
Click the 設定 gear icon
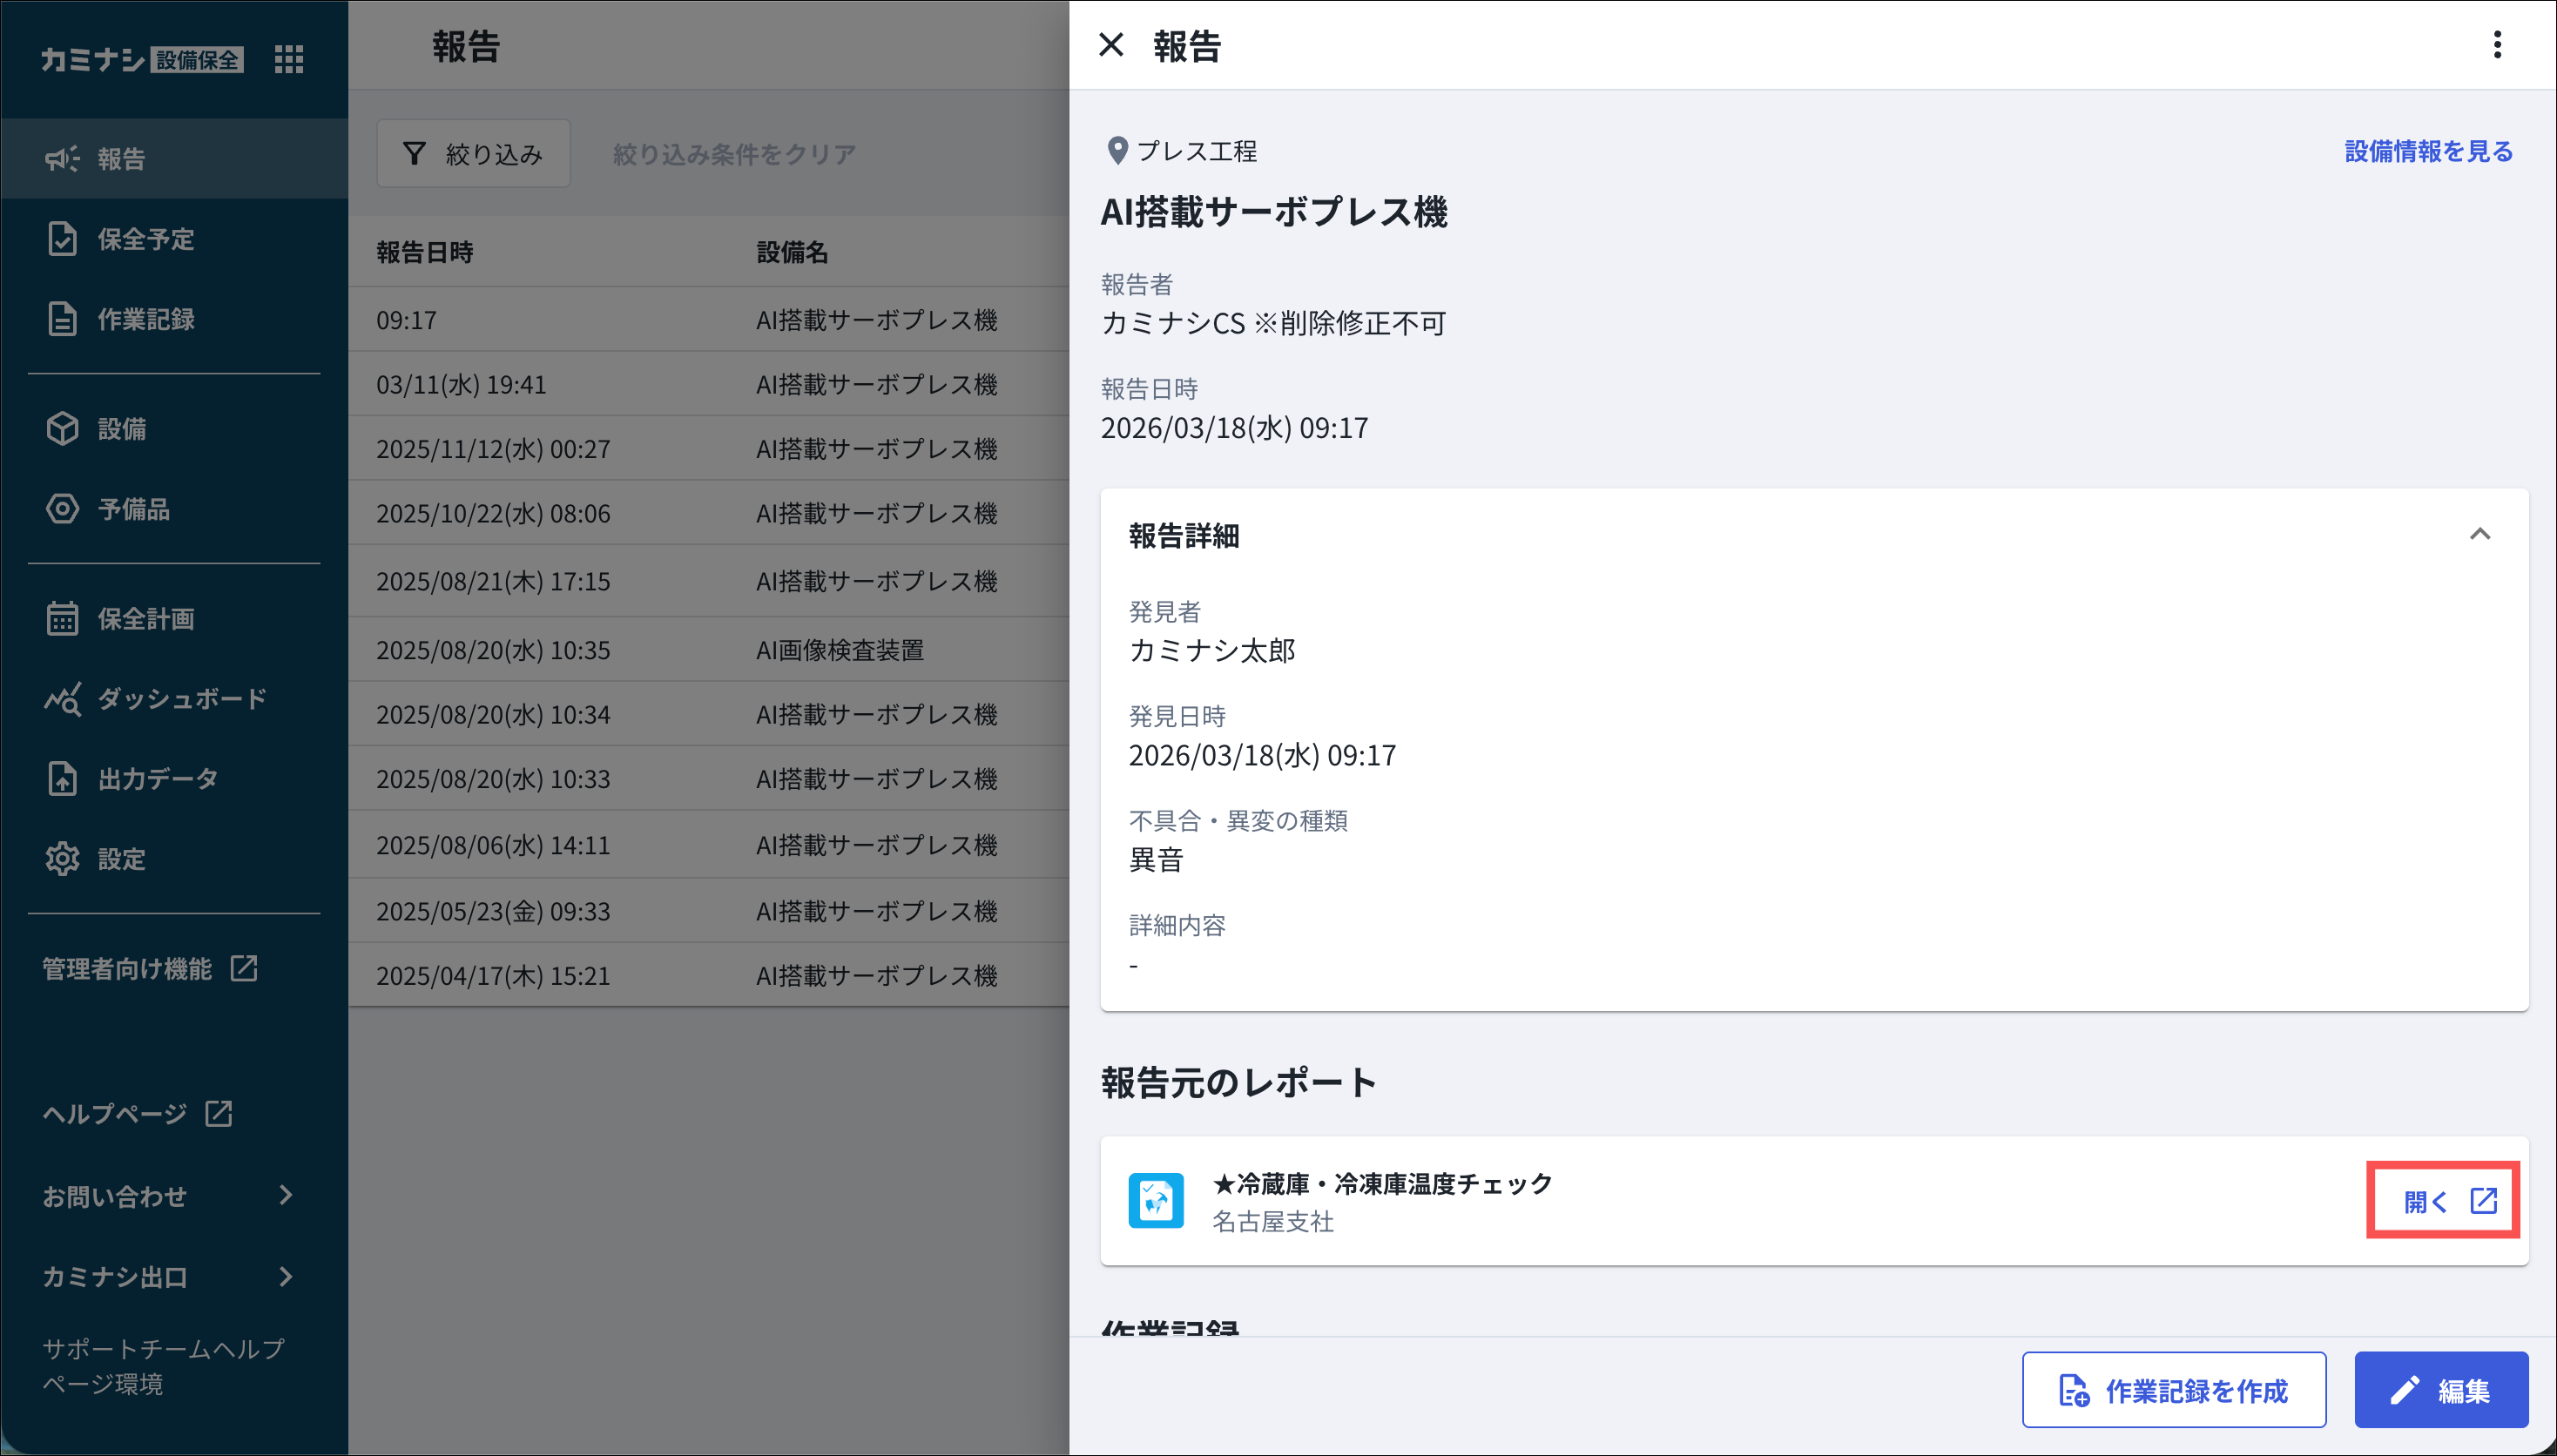(x=62, y=859)
